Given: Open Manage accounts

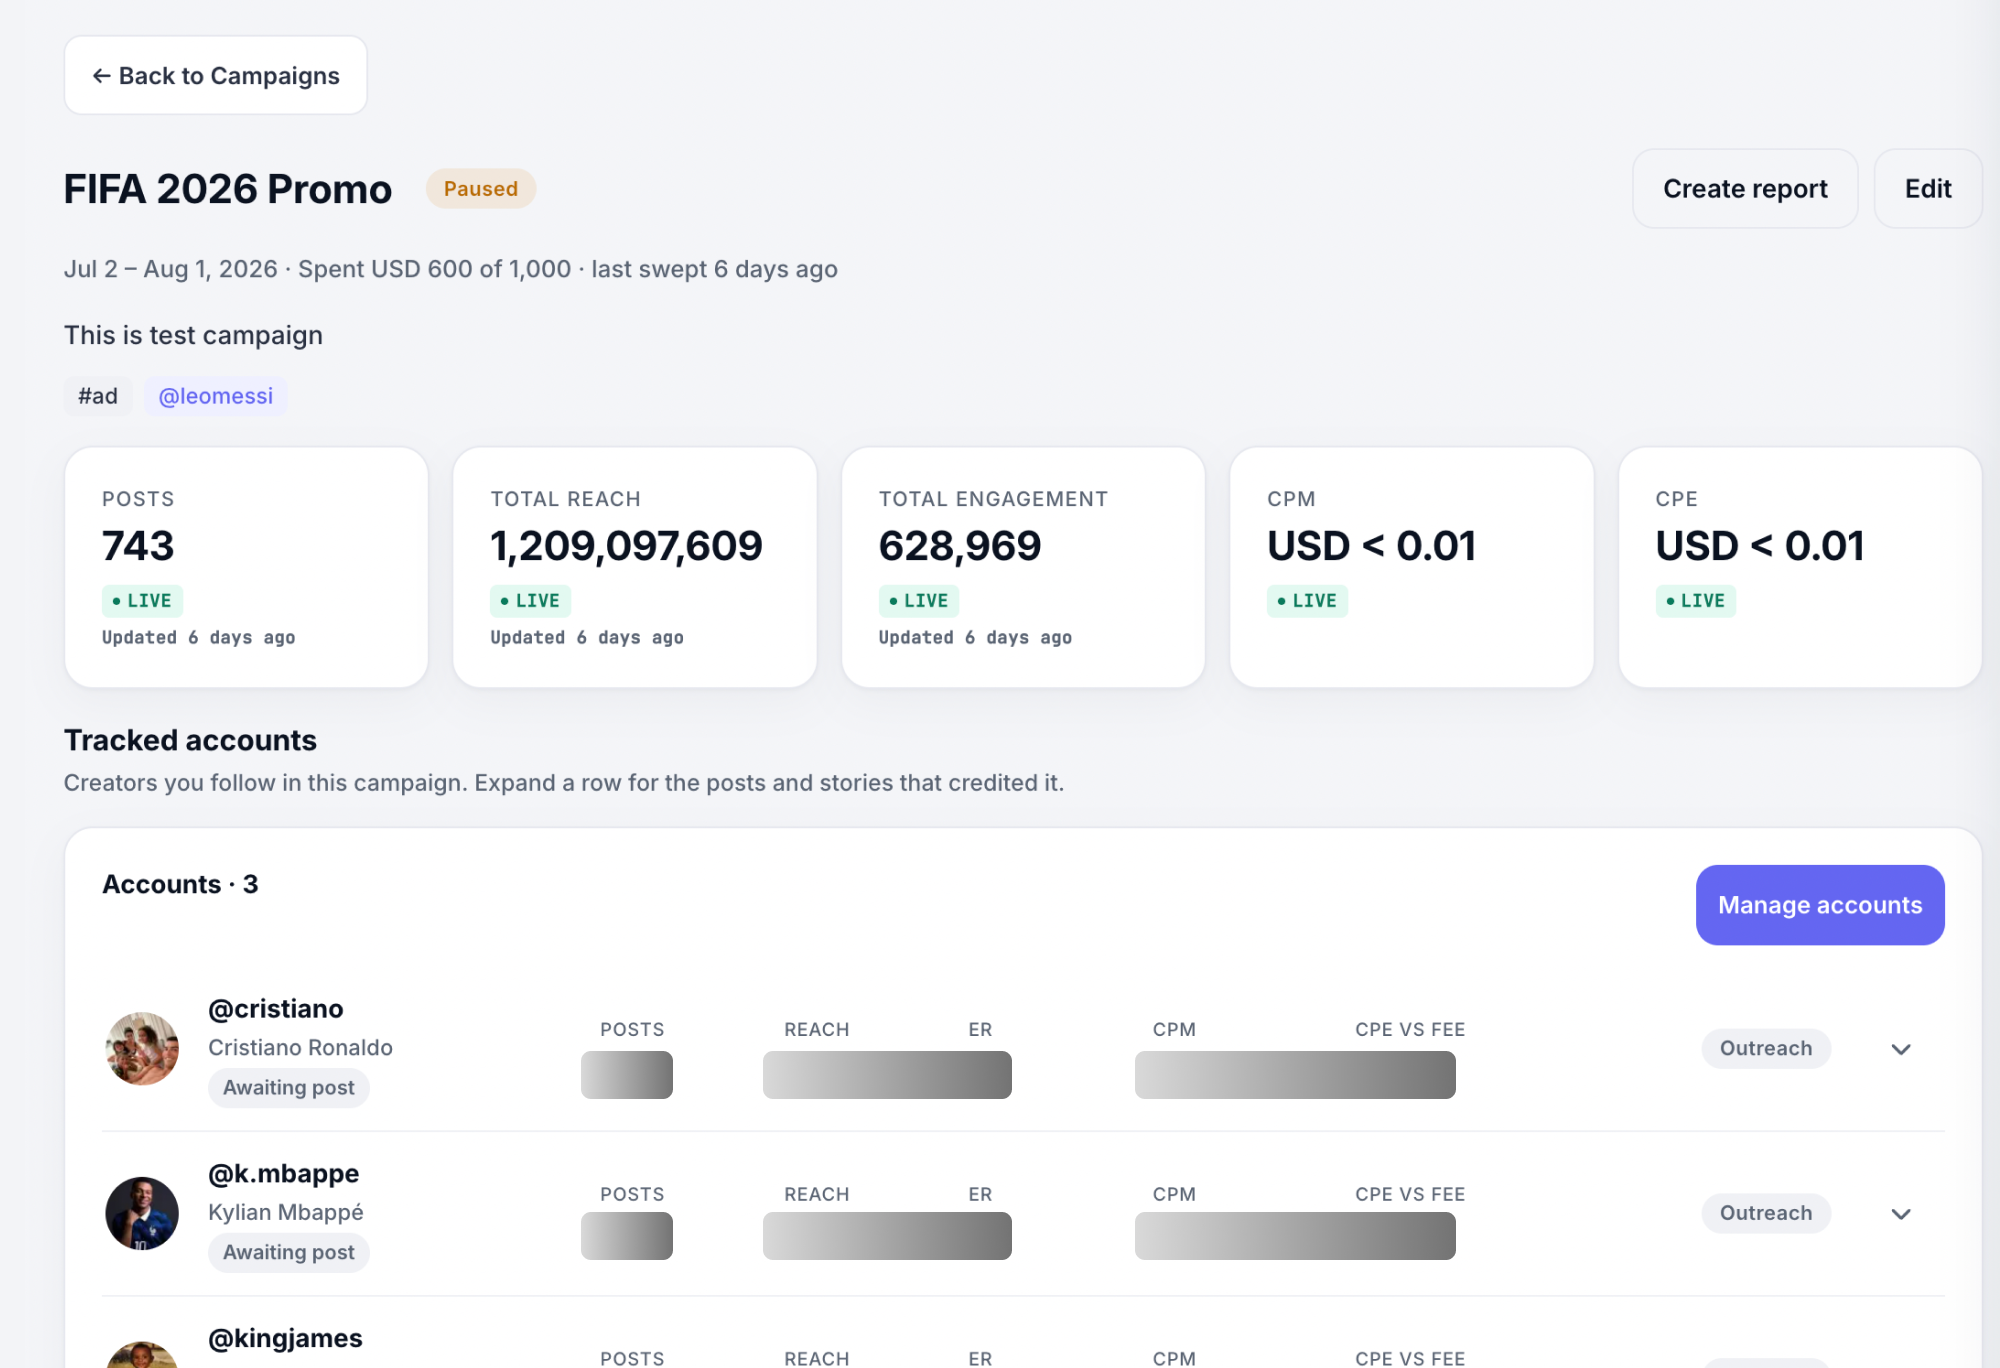Looking at the screenshot, I should coord(1820,905).
